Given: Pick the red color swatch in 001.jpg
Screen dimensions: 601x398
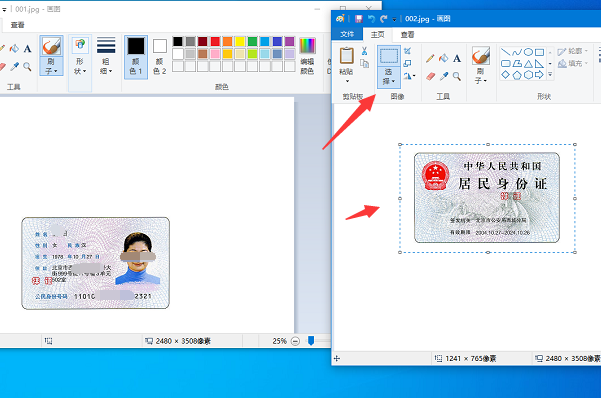Looking at the screenshot, I should point(215,41).
